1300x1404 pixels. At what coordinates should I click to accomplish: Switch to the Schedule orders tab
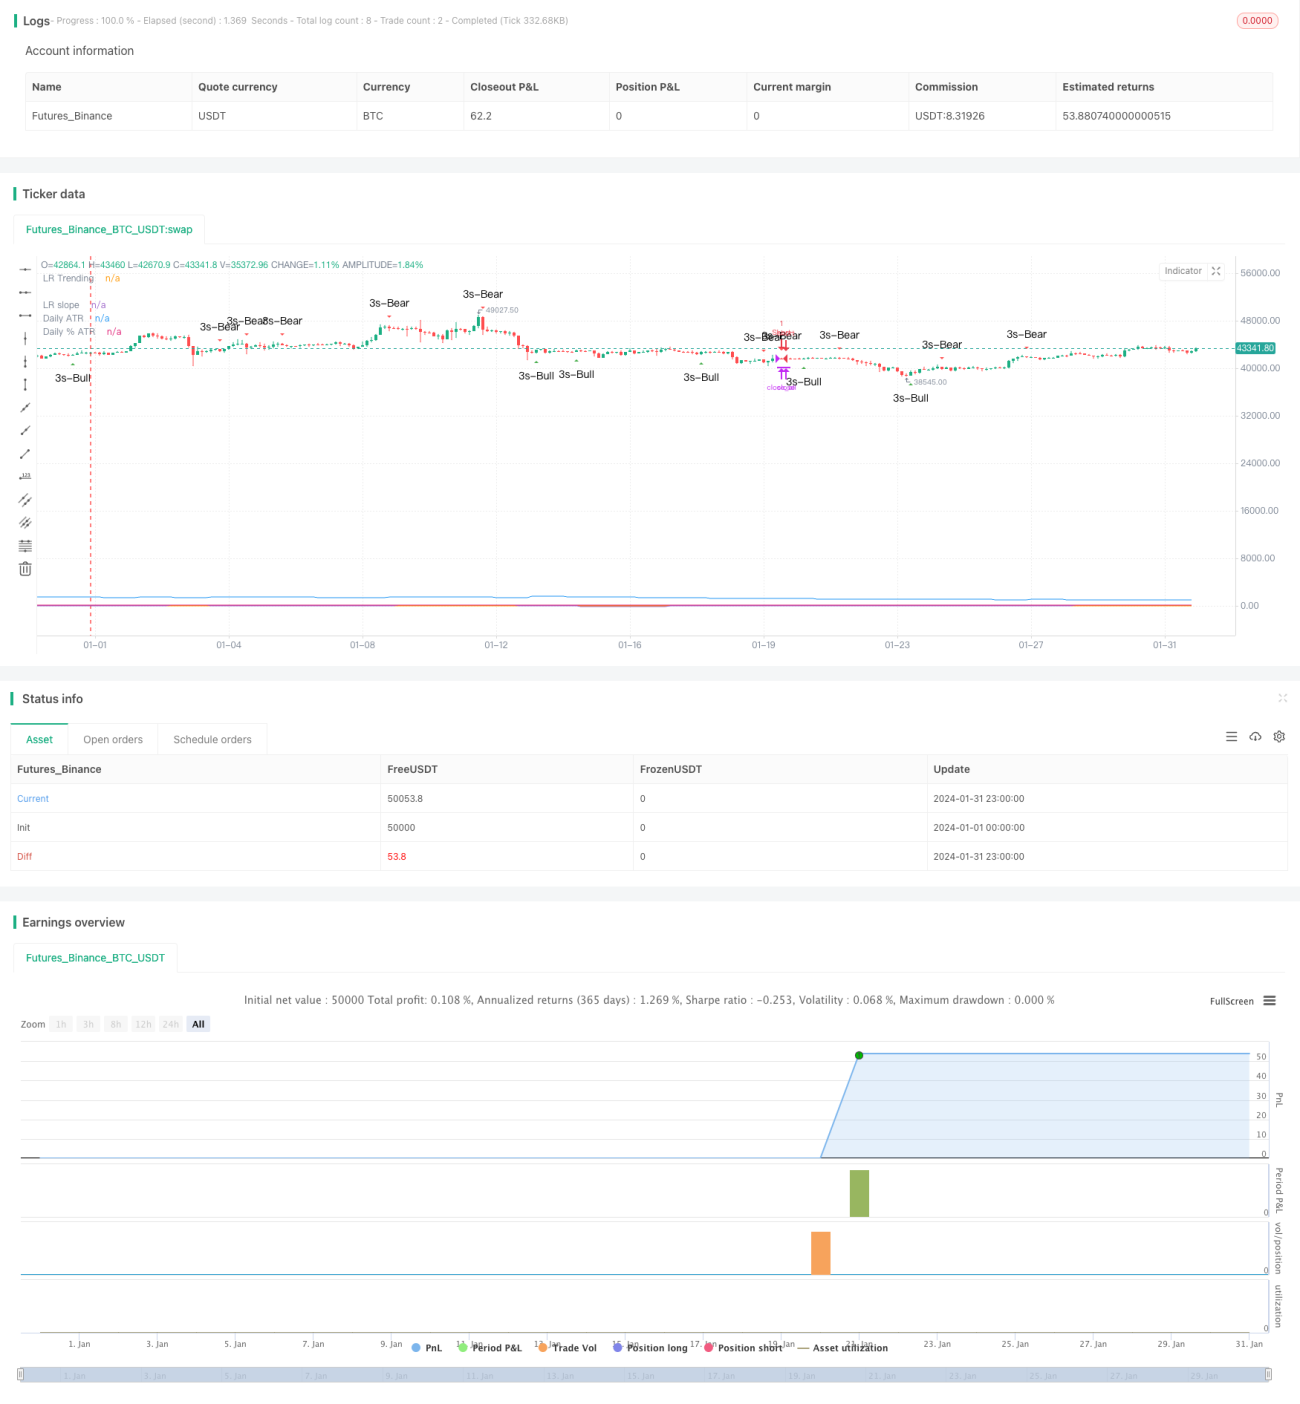point(212,739)
